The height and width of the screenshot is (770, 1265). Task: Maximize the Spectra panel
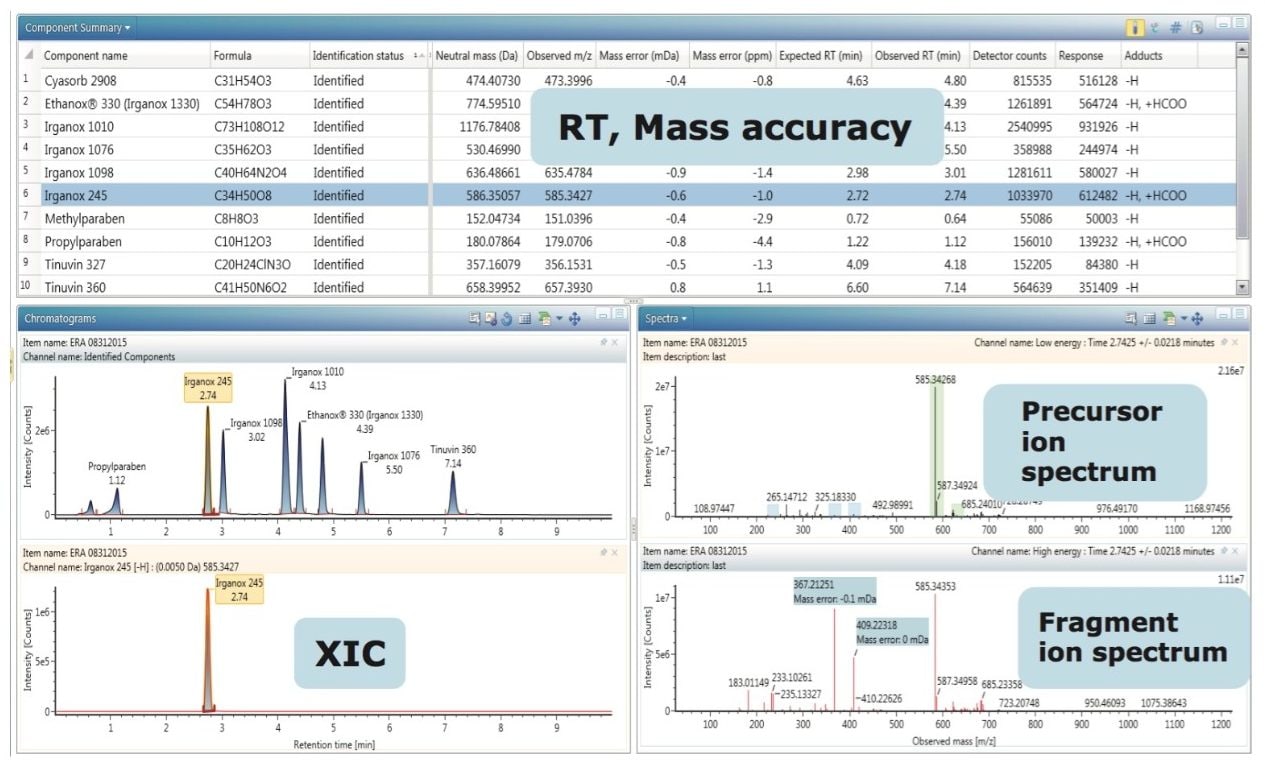click(1239, 314)
